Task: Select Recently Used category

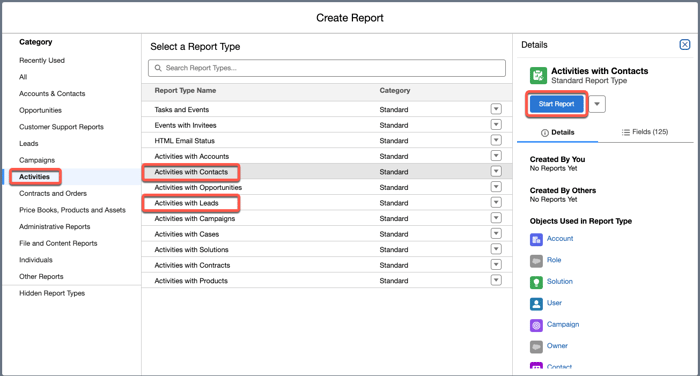Action: pos(42,60)
